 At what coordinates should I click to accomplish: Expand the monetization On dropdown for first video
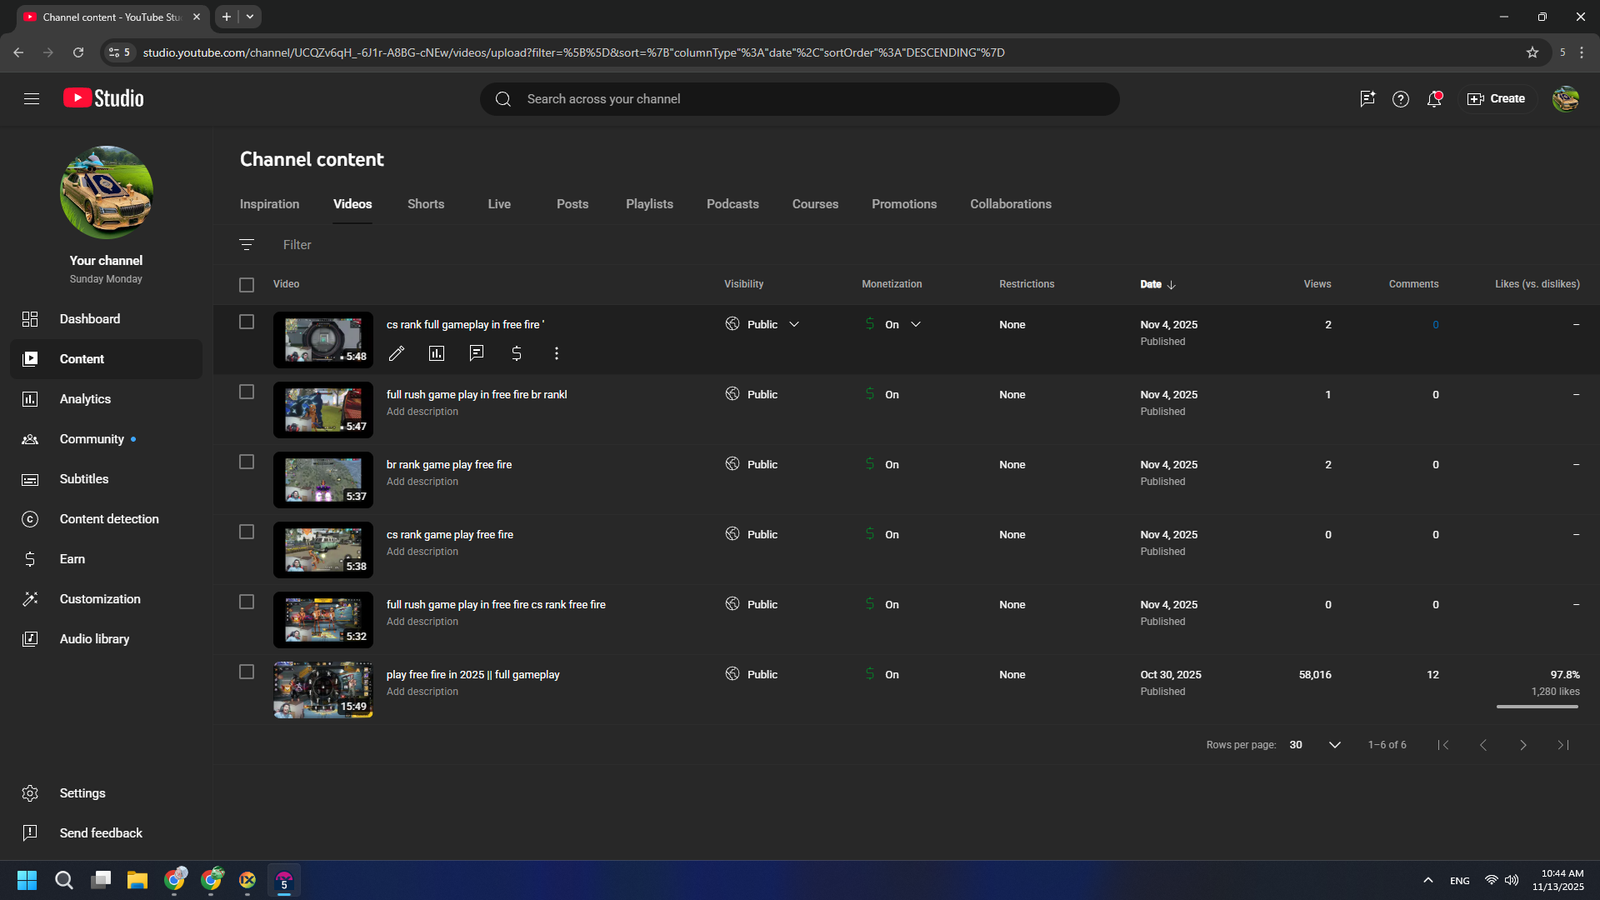click(x=915, y=325)
